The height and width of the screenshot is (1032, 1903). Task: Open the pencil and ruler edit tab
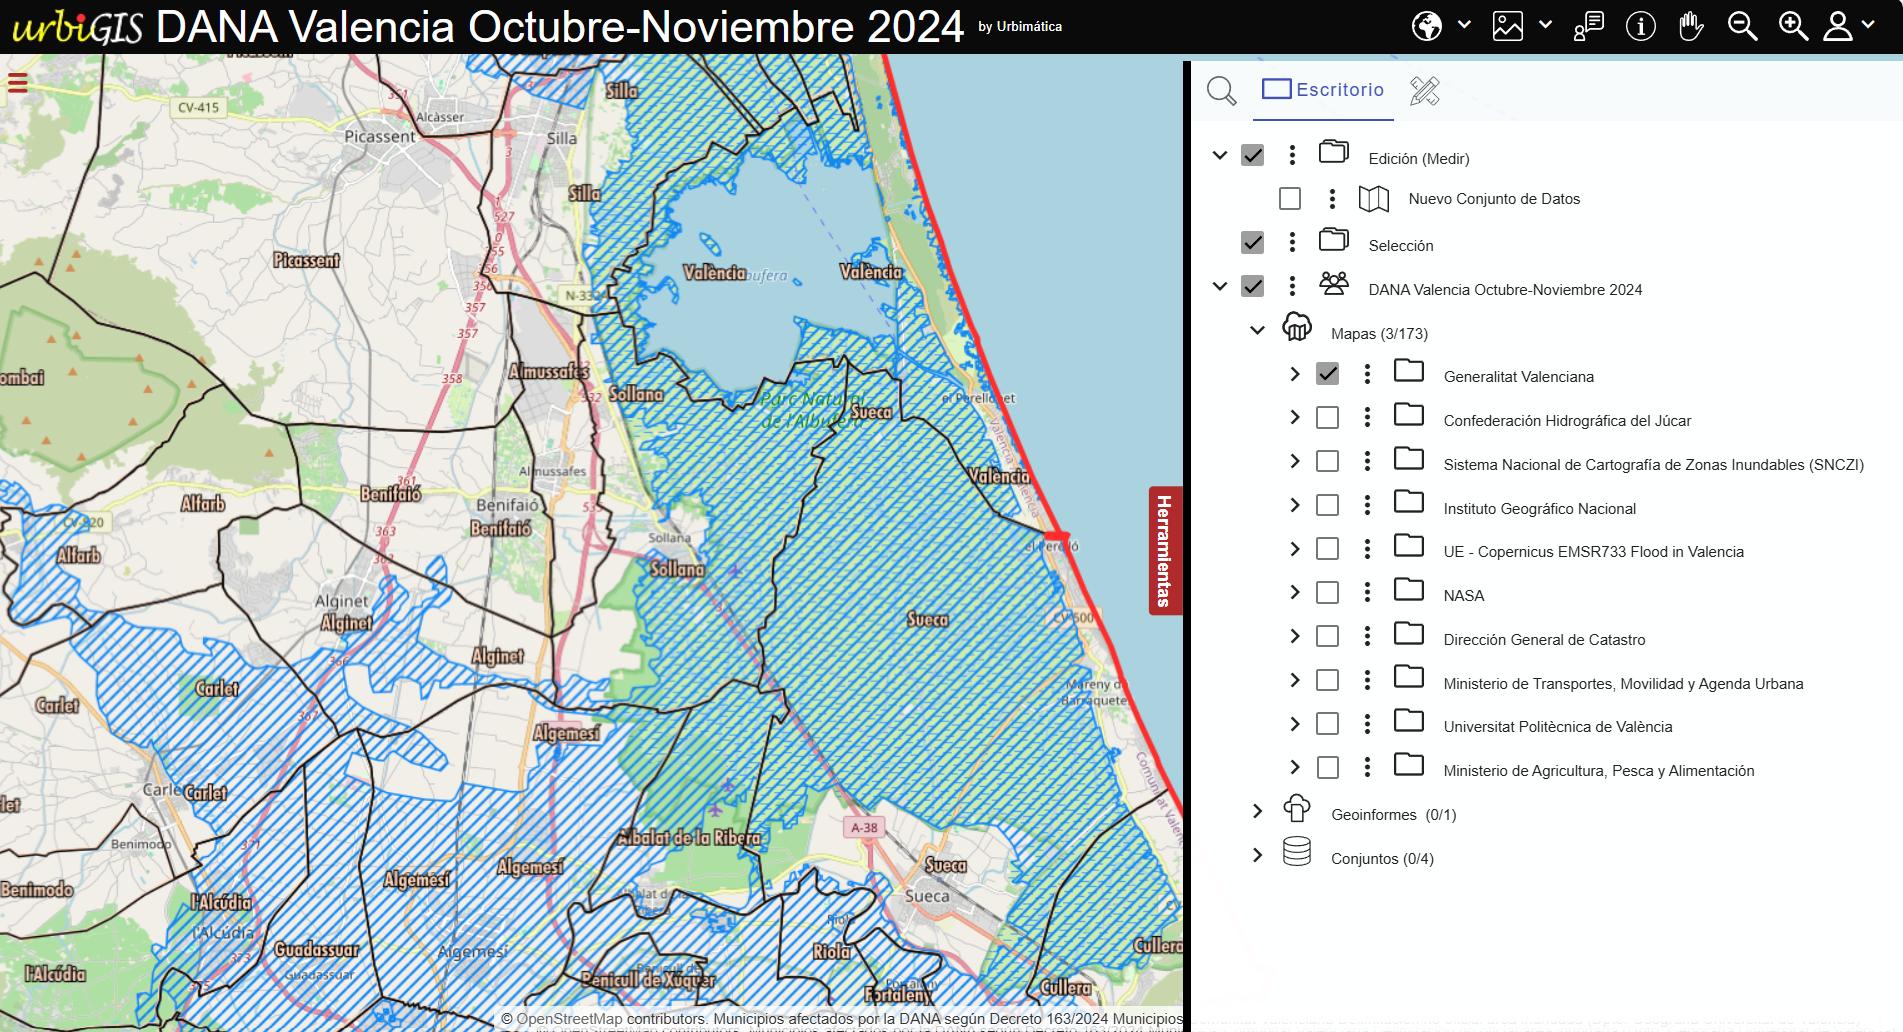point(1424,91)
